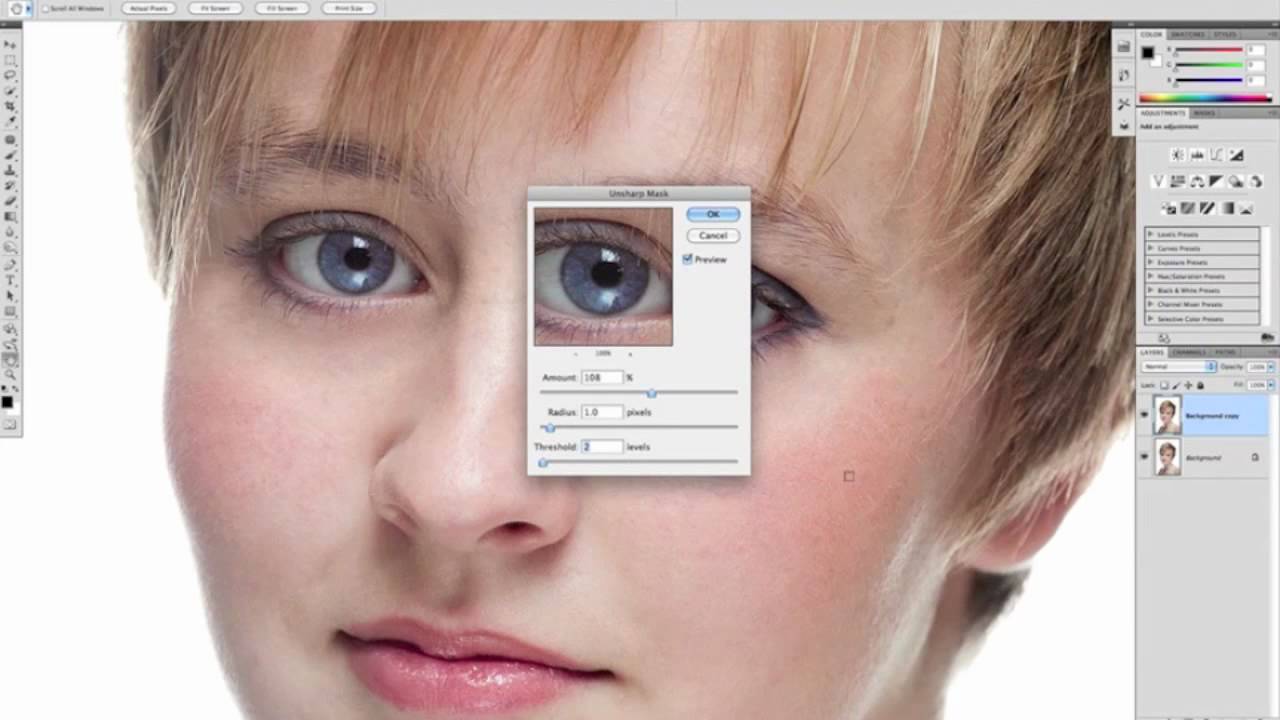
Task: Click the Amount slider handle
Action: [x=651, y=394]
